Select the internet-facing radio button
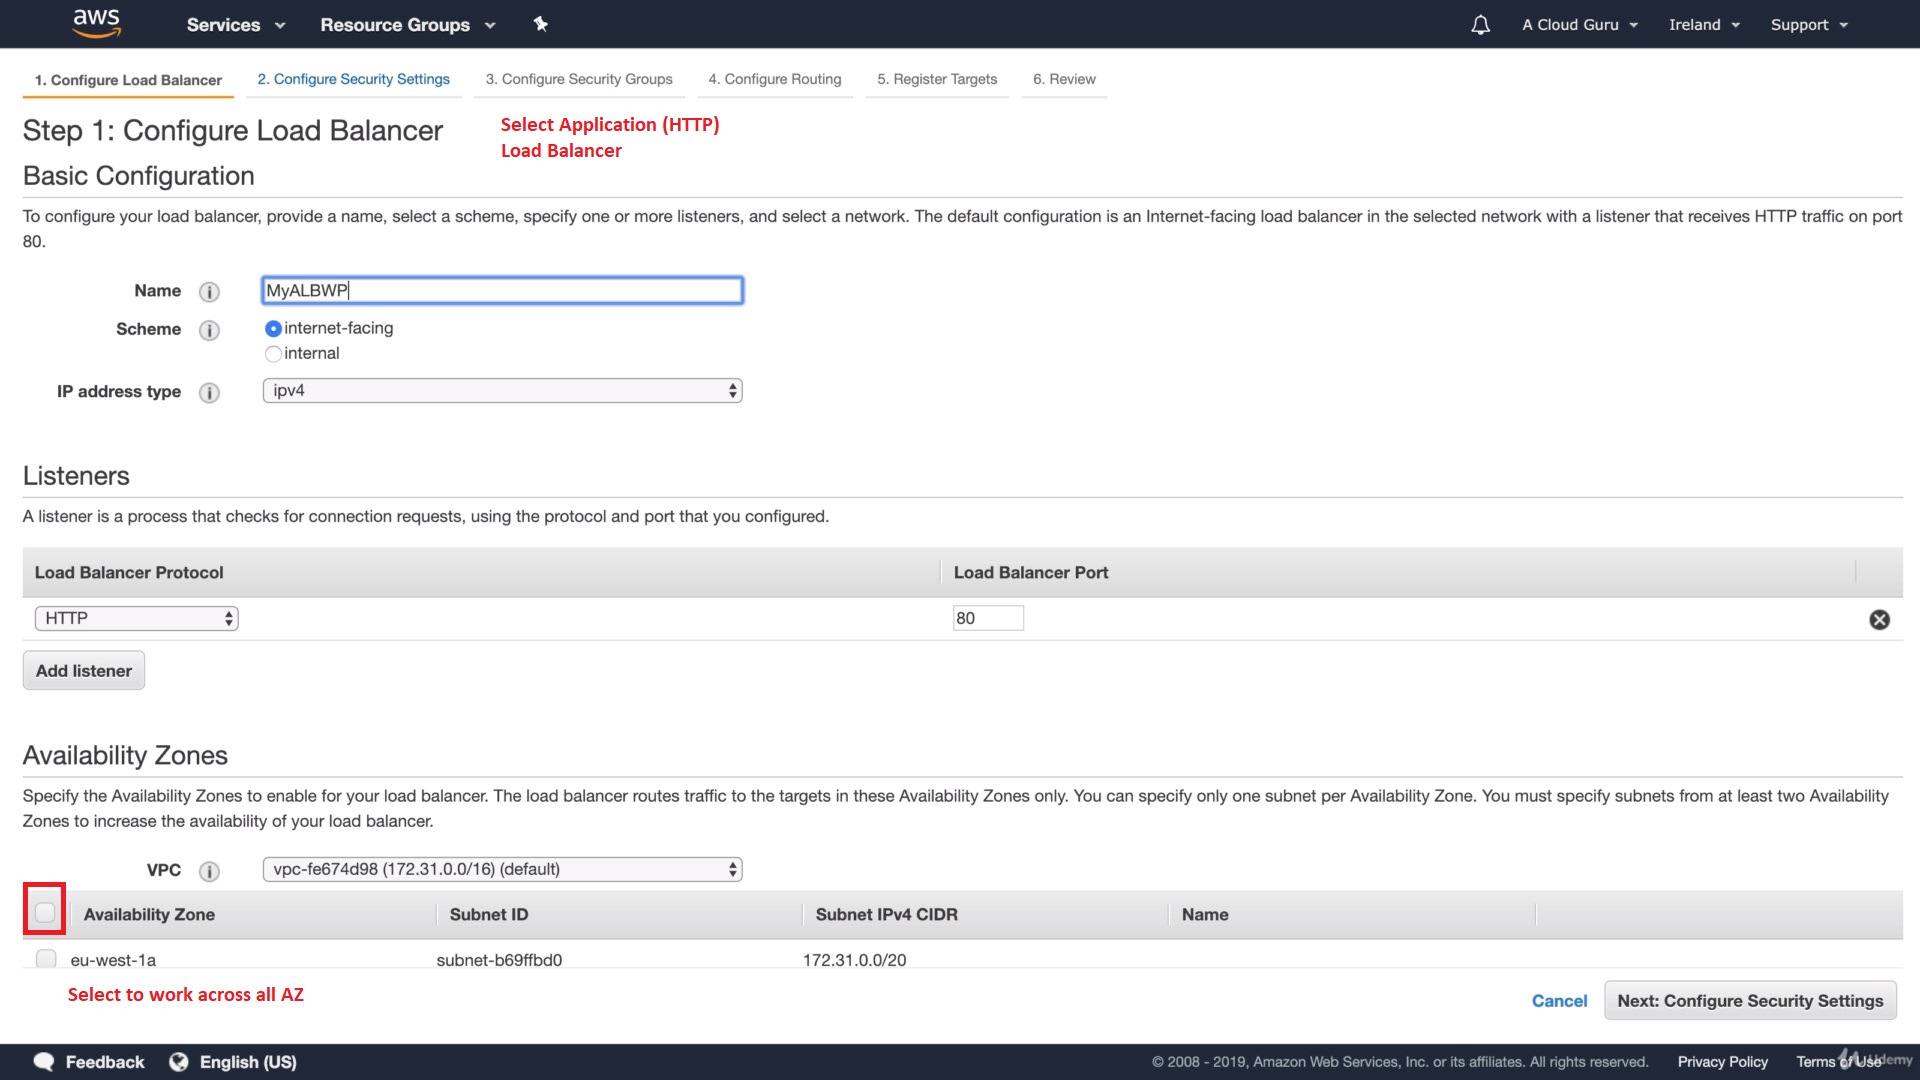1920x1080 pixels. point(273,328)
